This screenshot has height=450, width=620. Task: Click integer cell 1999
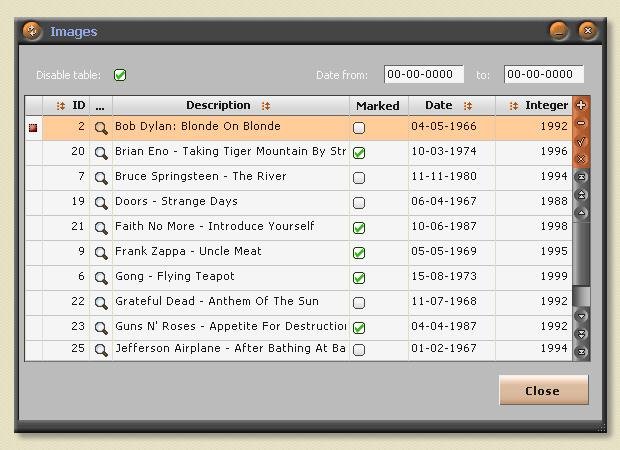pyautogui.click(x=533, y=278)
